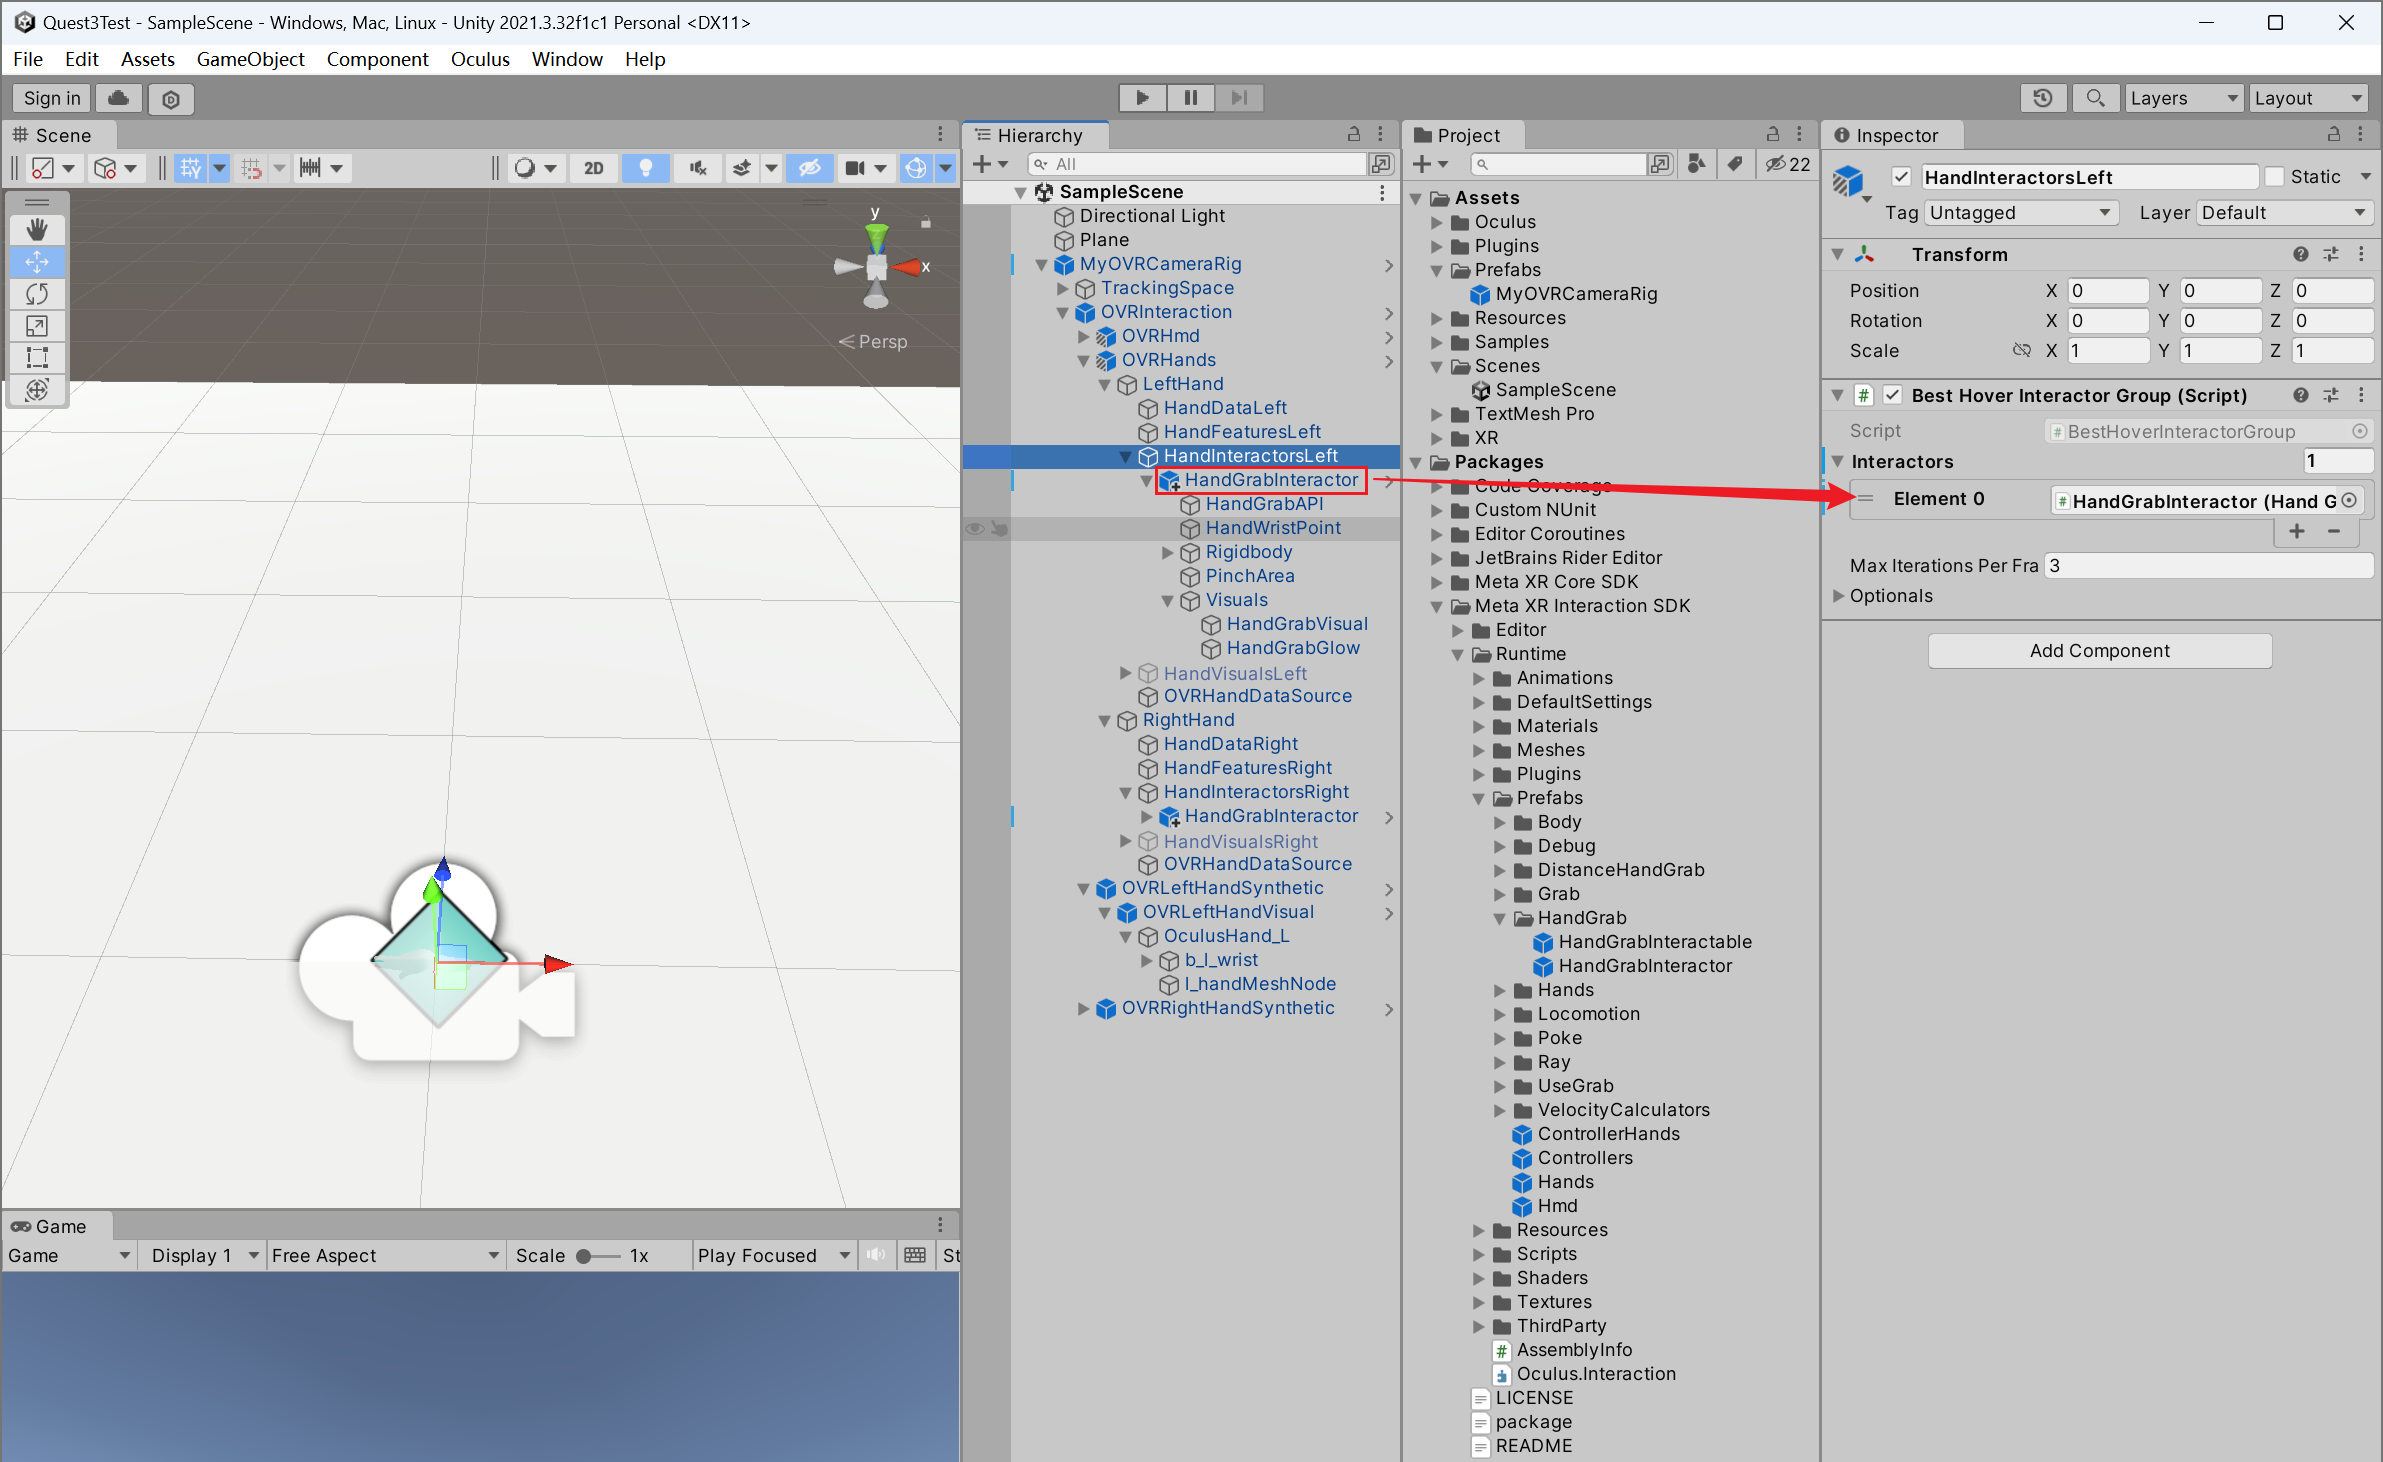Toggle 2D view mode in Scene
Screen dimensions: 2383x1462
[x=594, y=168]
